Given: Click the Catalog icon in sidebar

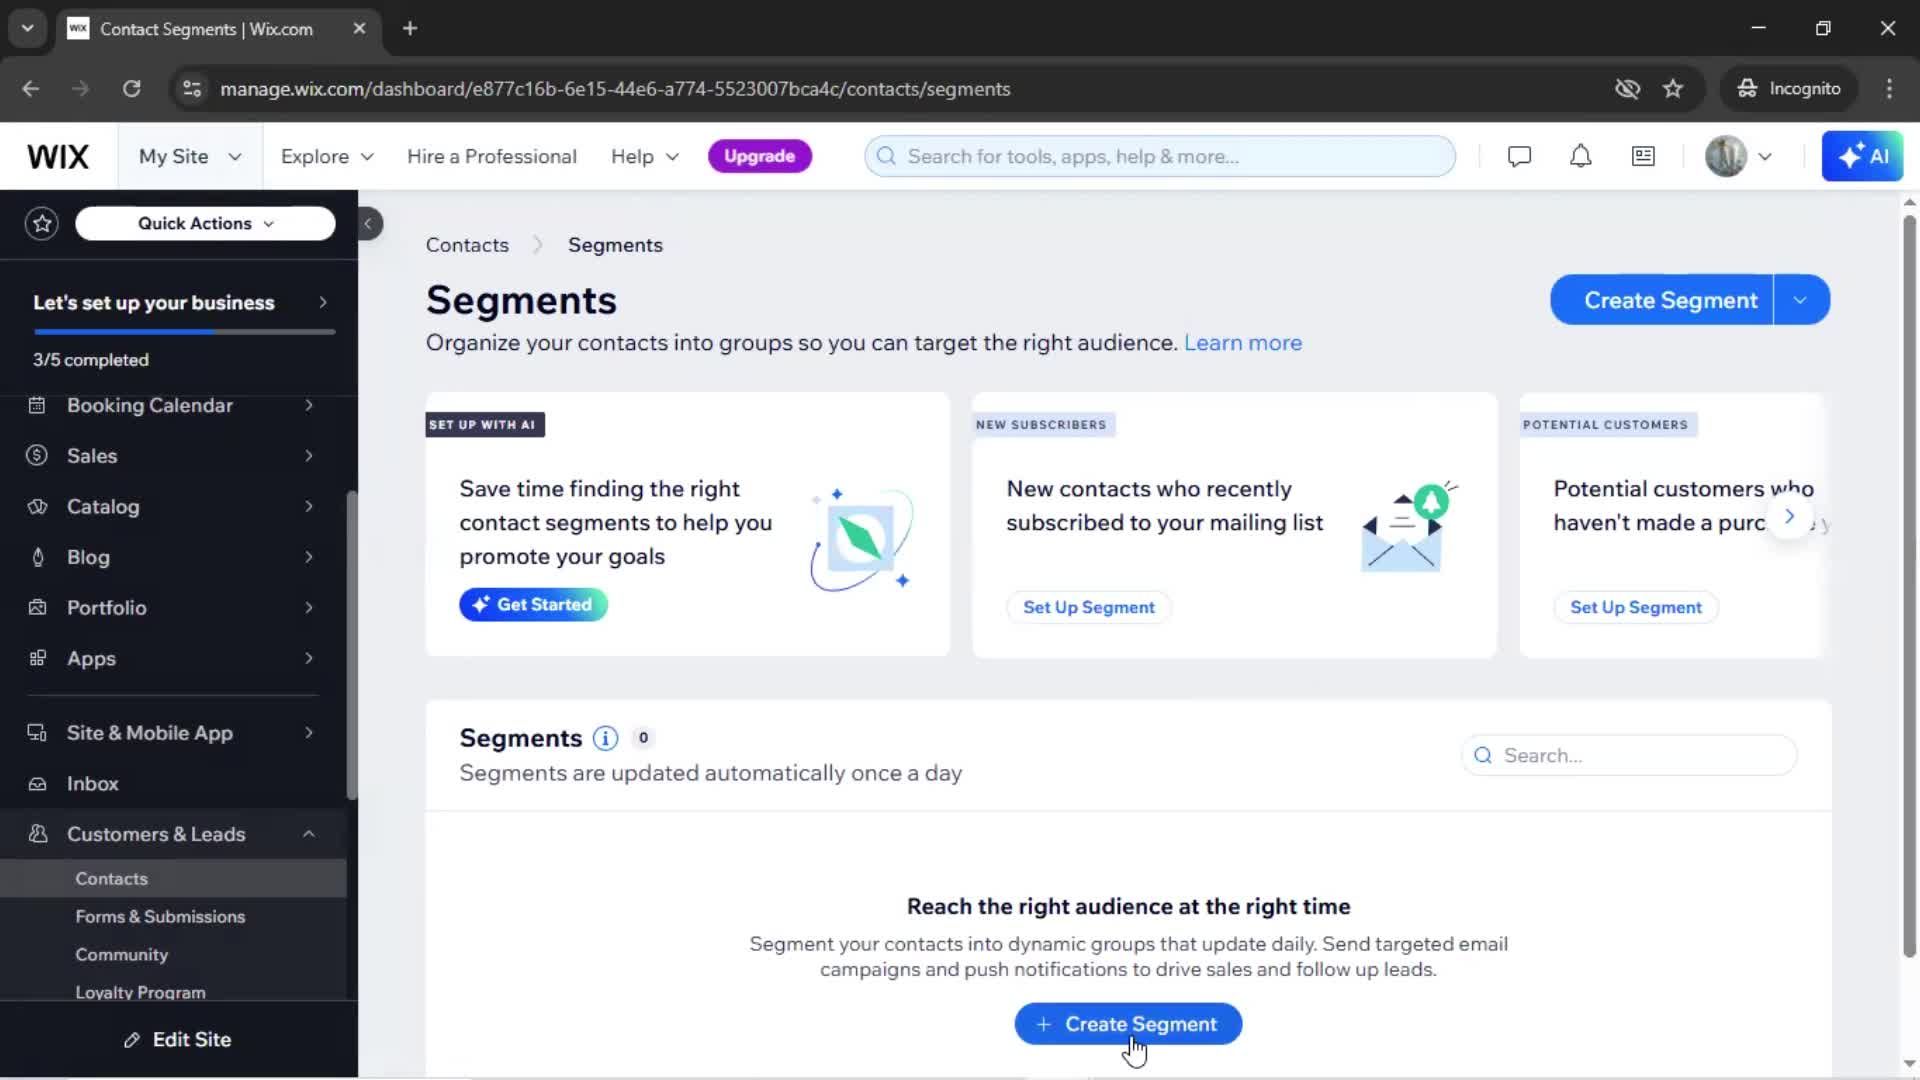Looking at the screenshot, I should [x=37, y=507].
